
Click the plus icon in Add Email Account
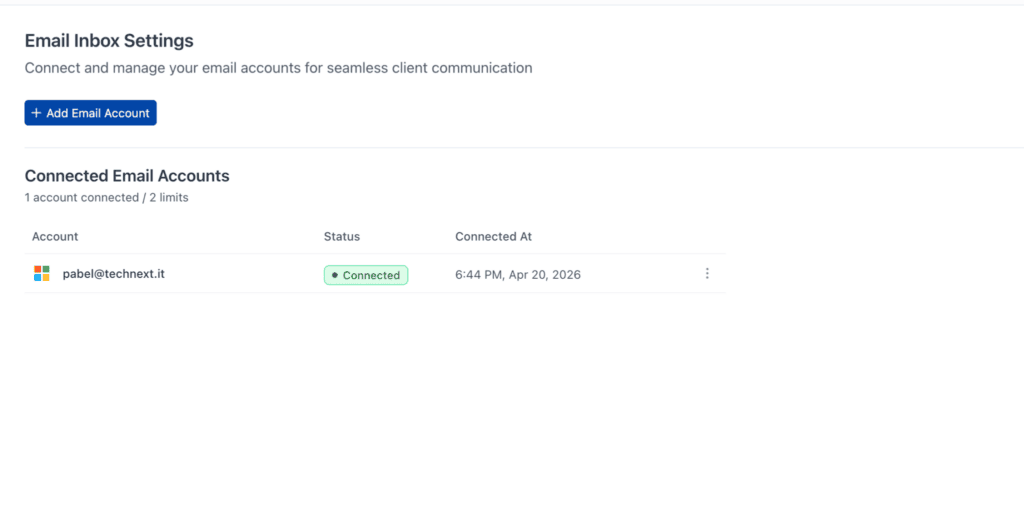click(36, 113)
